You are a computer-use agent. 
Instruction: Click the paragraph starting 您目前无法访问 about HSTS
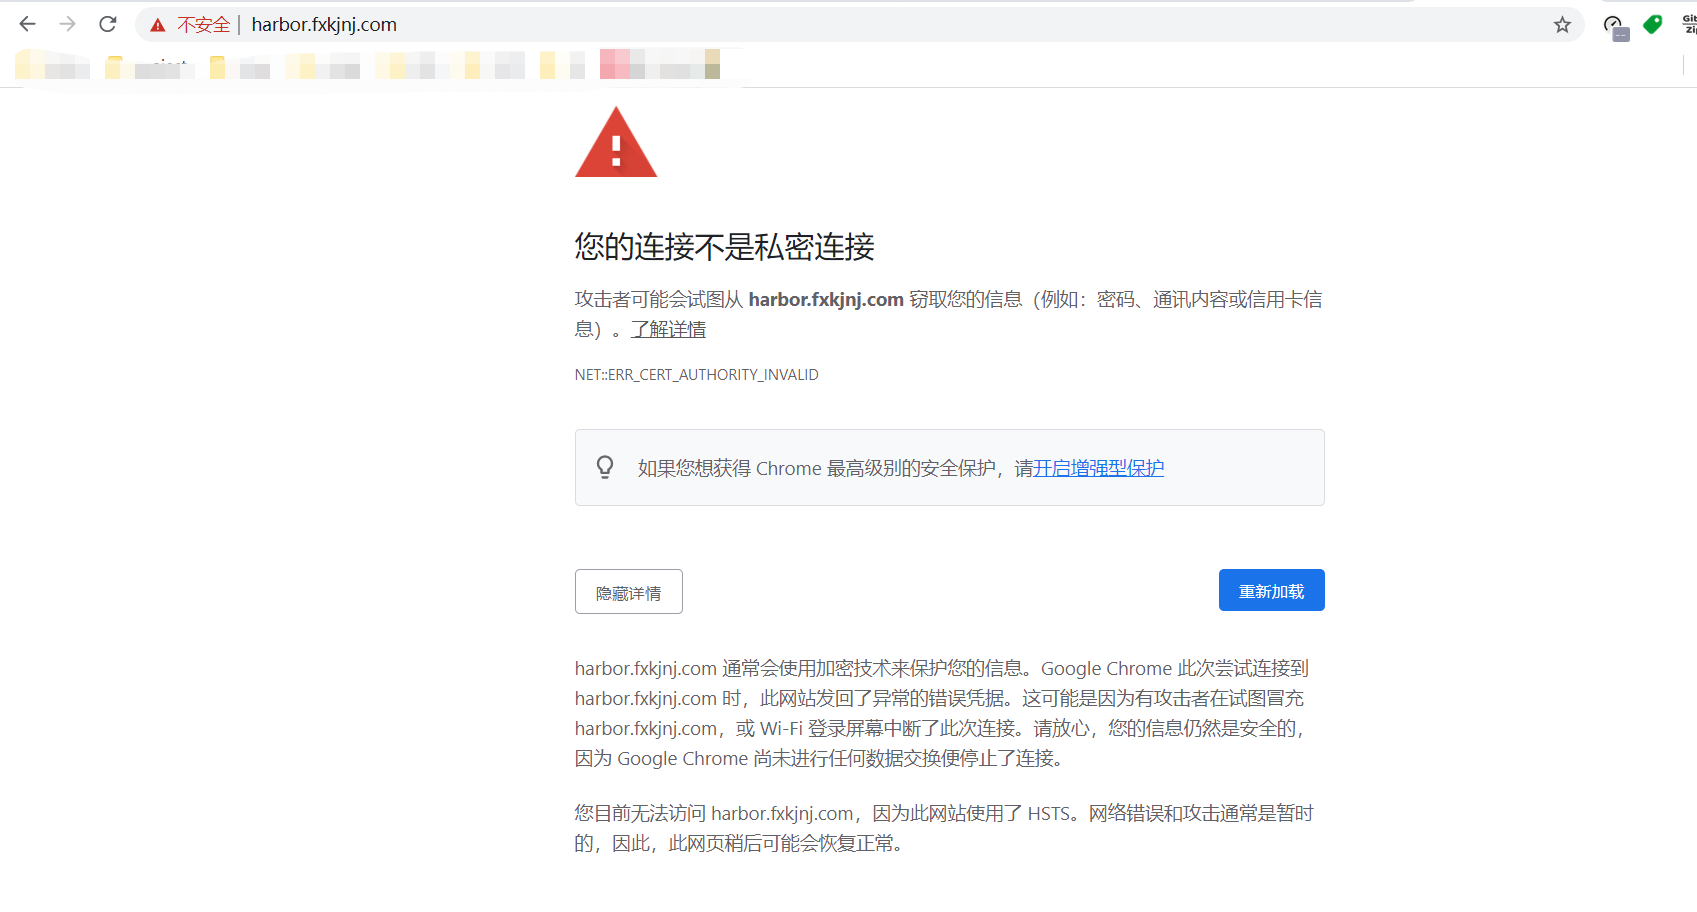[944, 828]
